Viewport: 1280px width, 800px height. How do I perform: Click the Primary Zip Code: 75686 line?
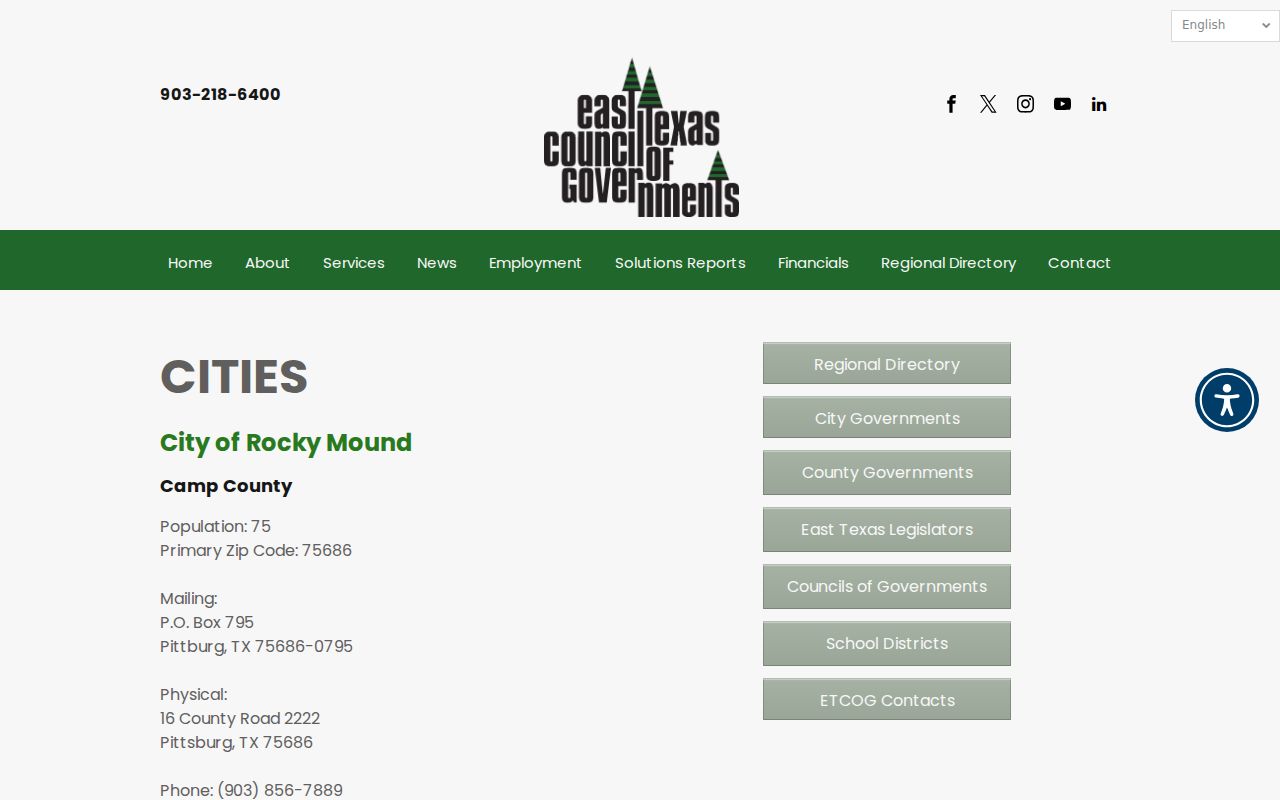pyautogui.click(x=256, y=550)
